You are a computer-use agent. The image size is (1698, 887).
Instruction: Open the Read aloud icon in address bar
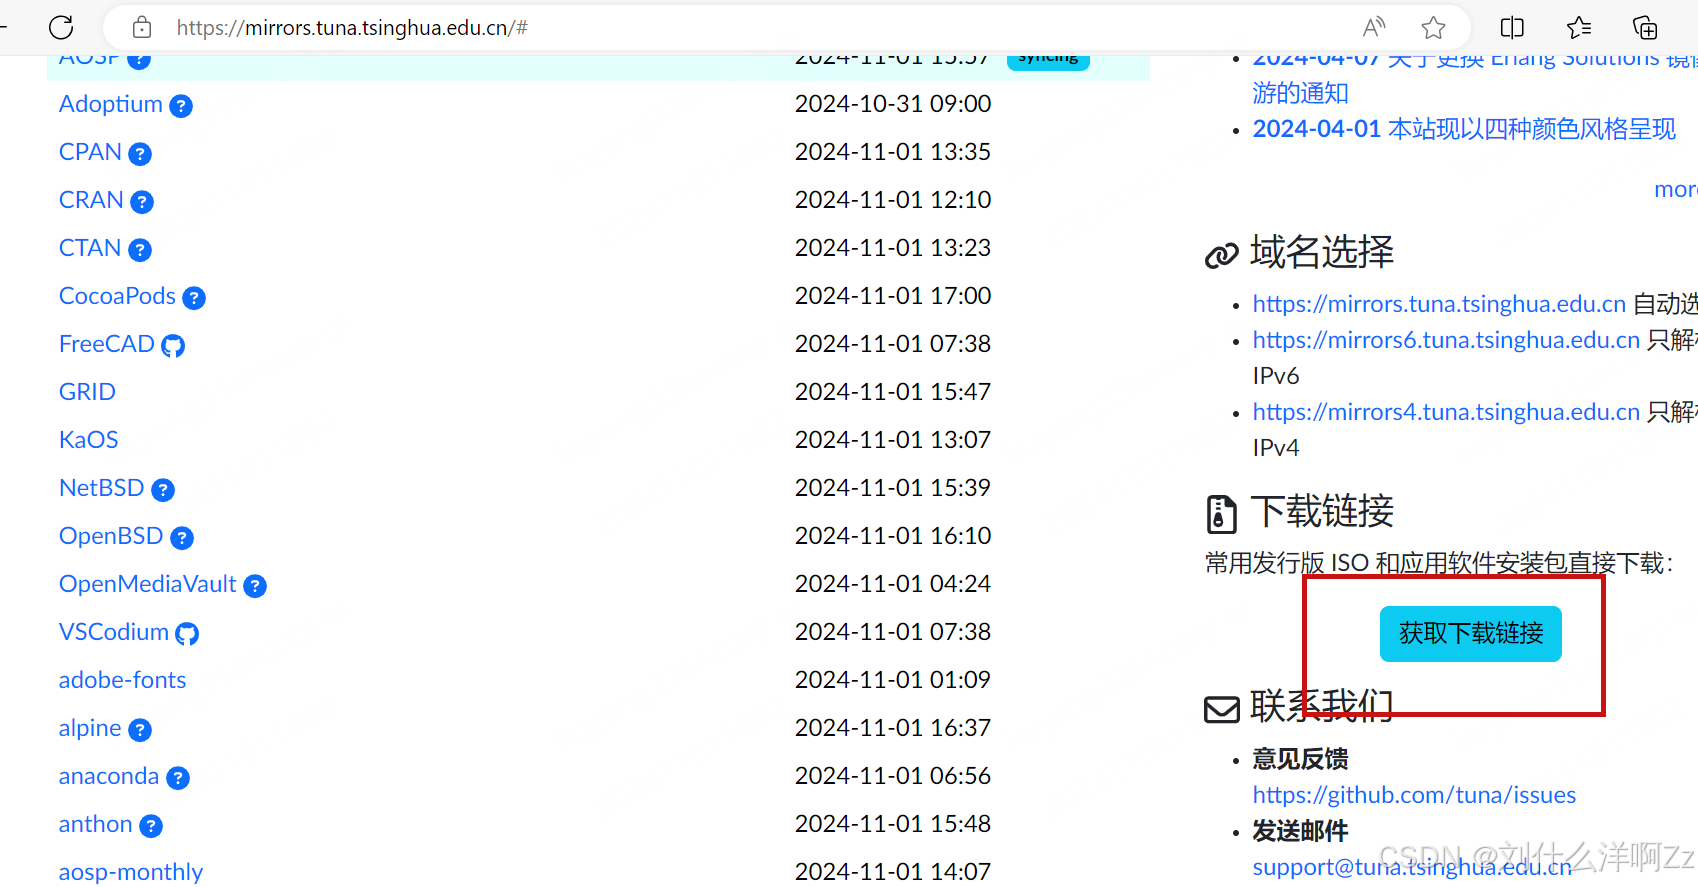pos(1374,28)
